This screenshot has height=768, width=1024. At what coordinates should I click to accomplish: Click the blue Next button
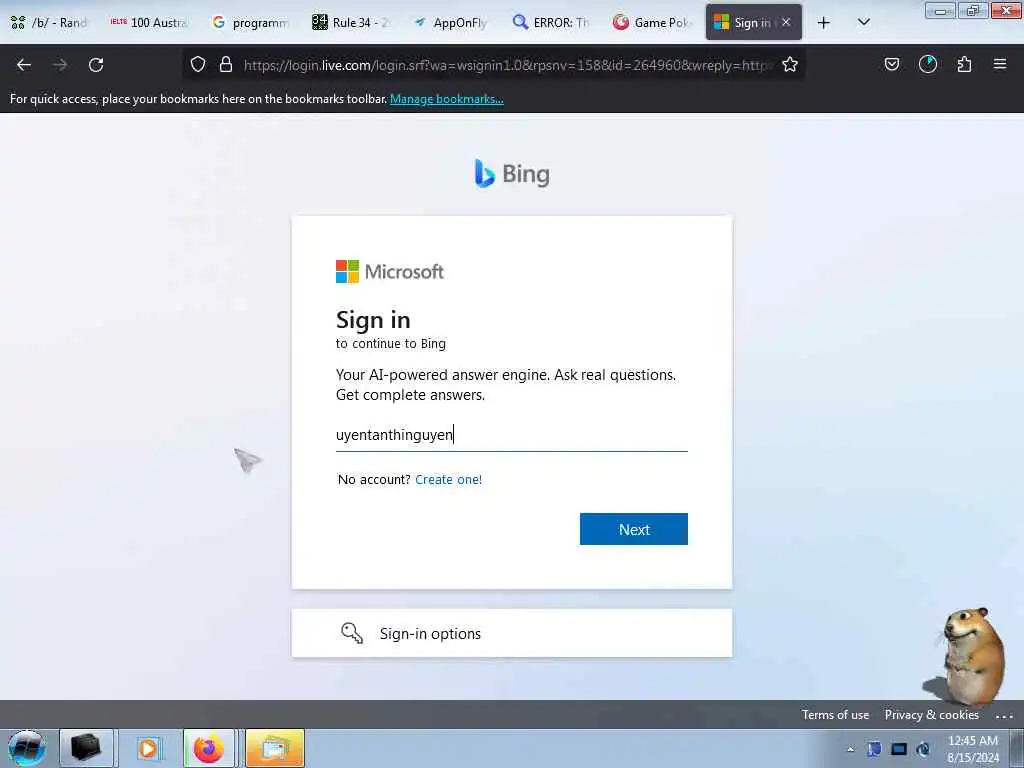[633, 529]
